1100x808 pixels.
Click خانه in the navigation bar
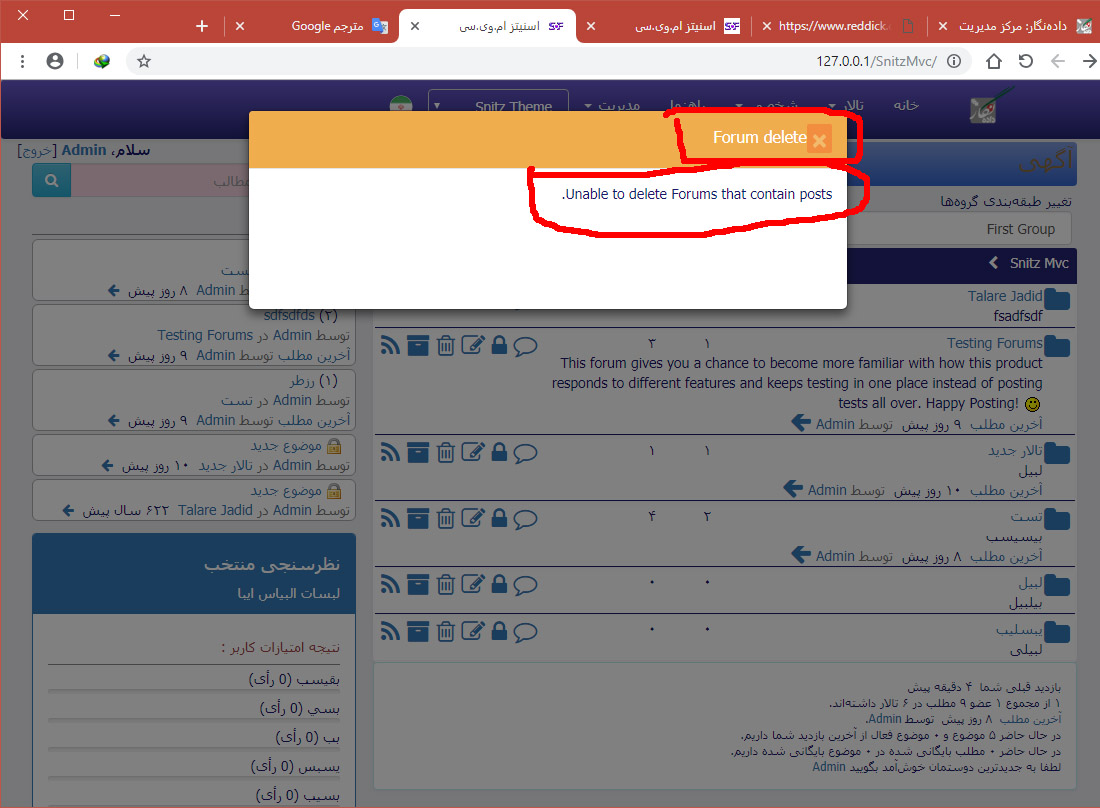(x=906, y=104)
